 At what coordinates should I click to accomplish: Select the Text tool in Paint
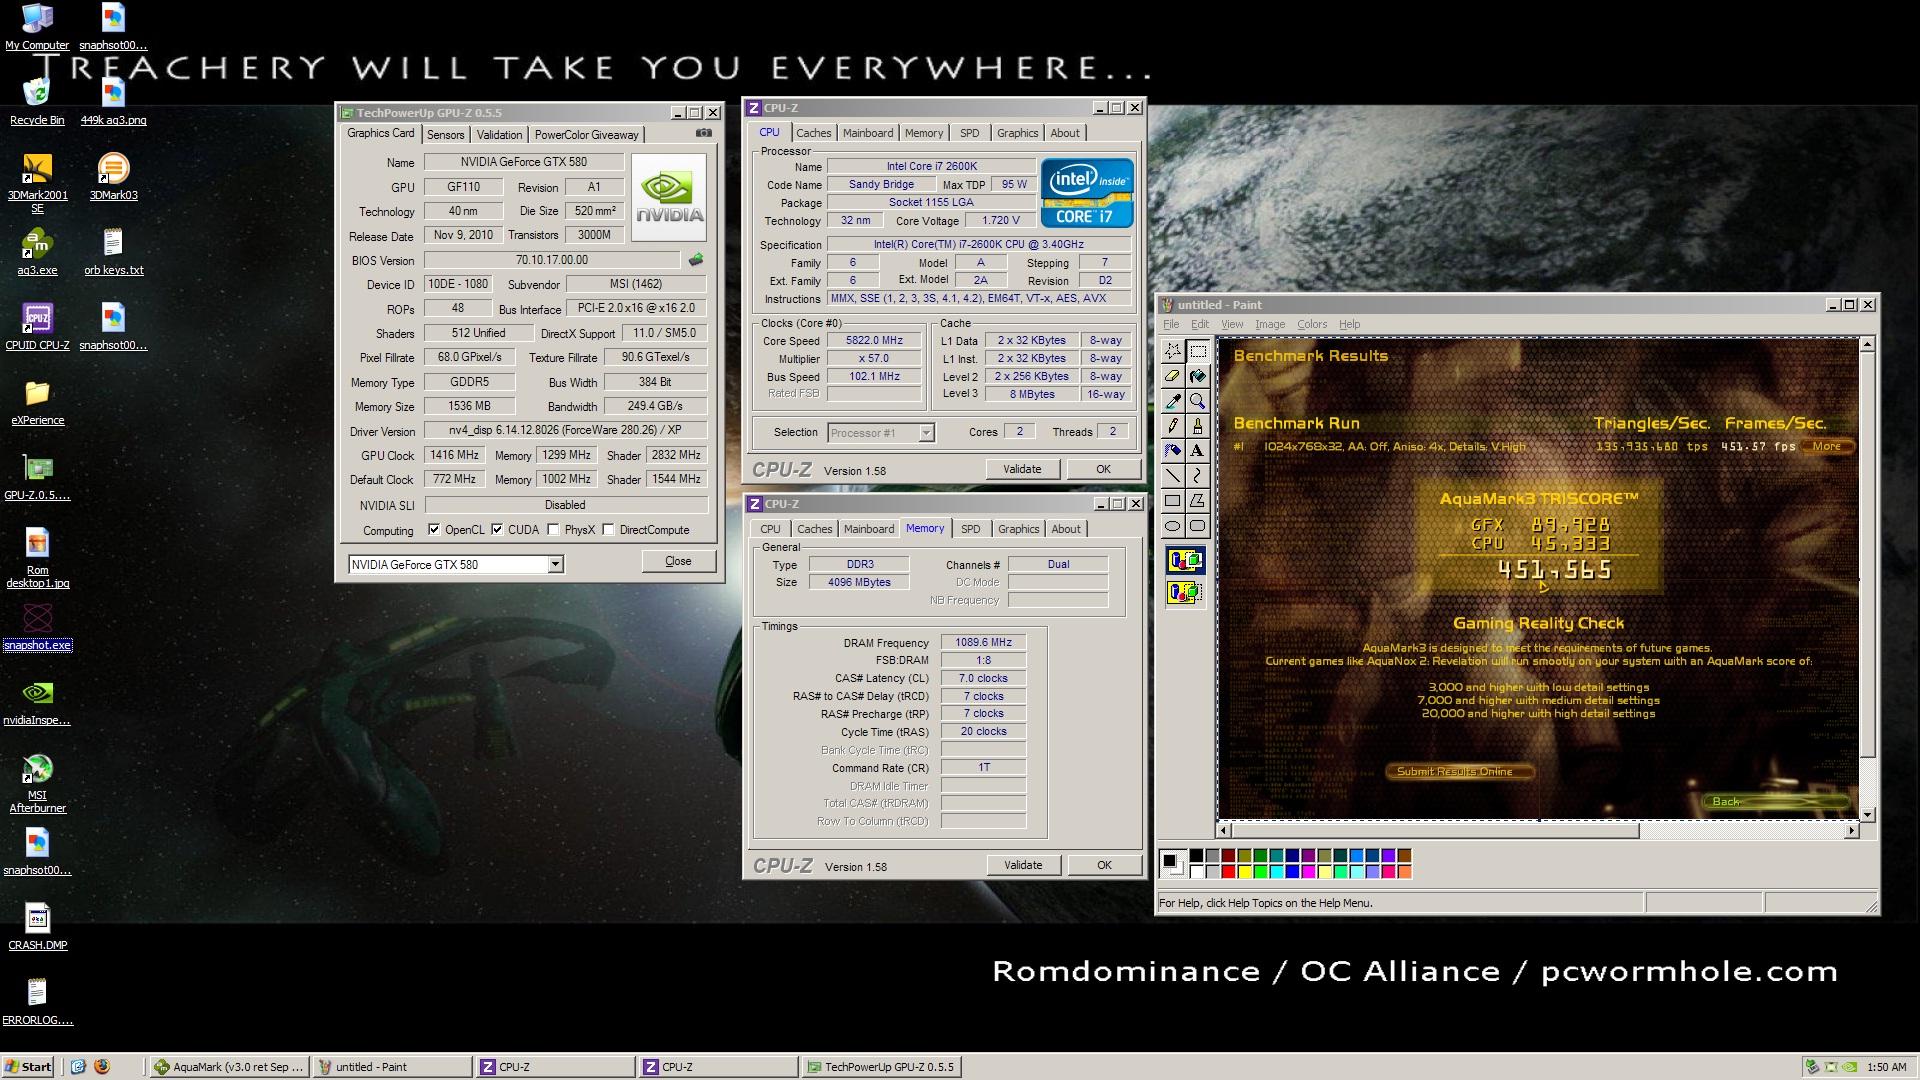[x=1197, y=451]
